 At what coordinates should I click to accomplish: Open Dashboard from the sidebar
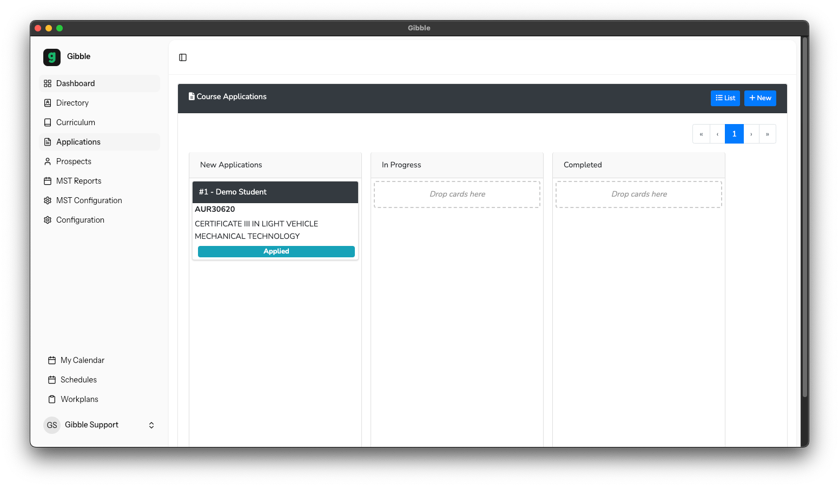point(75,84)
